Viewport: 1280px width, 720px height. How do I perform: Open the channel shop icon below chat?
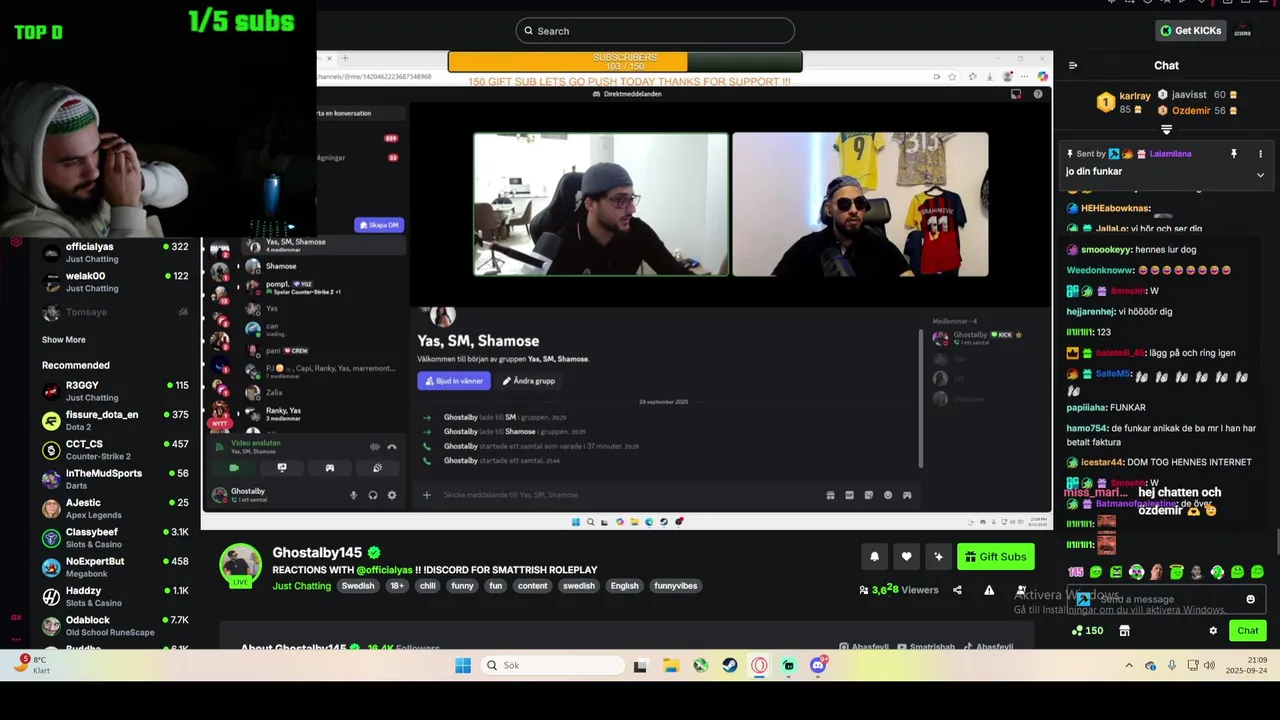point(1124,631)
